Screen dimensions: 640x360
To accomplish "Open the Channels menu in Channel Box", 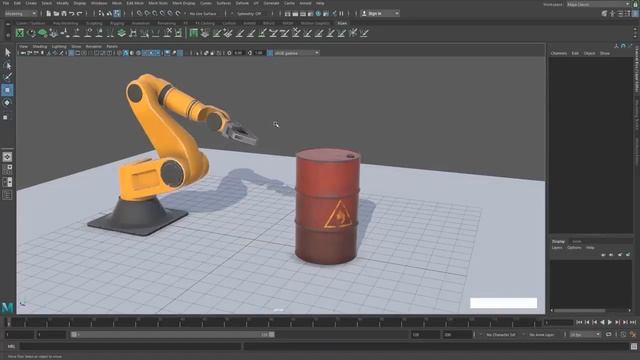I will 559,53.
